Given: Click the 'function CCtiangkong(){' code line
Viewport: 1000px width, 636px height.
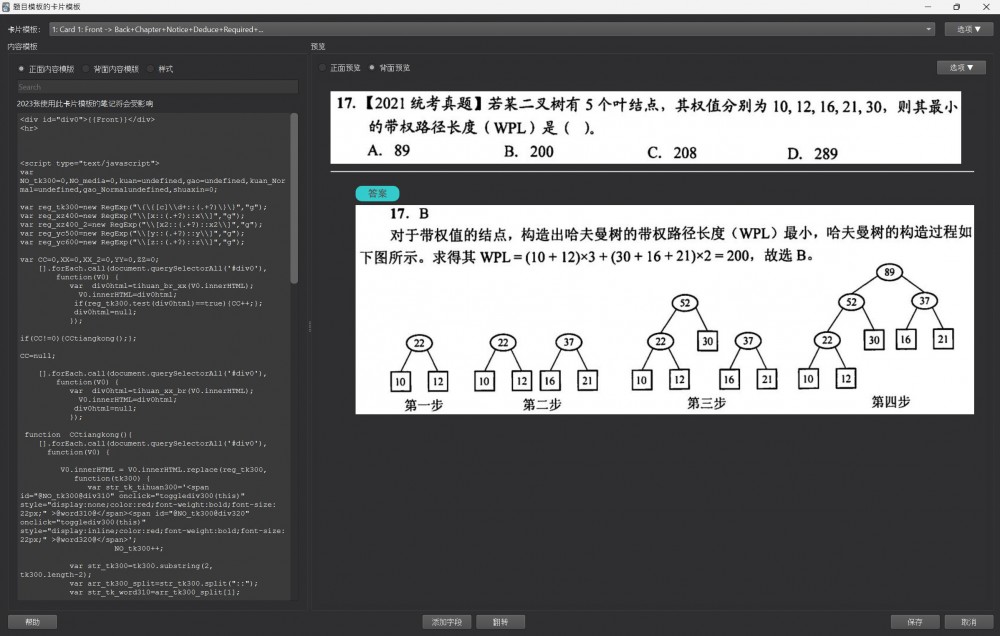Looking at the screenshot, I should point(78,434).
